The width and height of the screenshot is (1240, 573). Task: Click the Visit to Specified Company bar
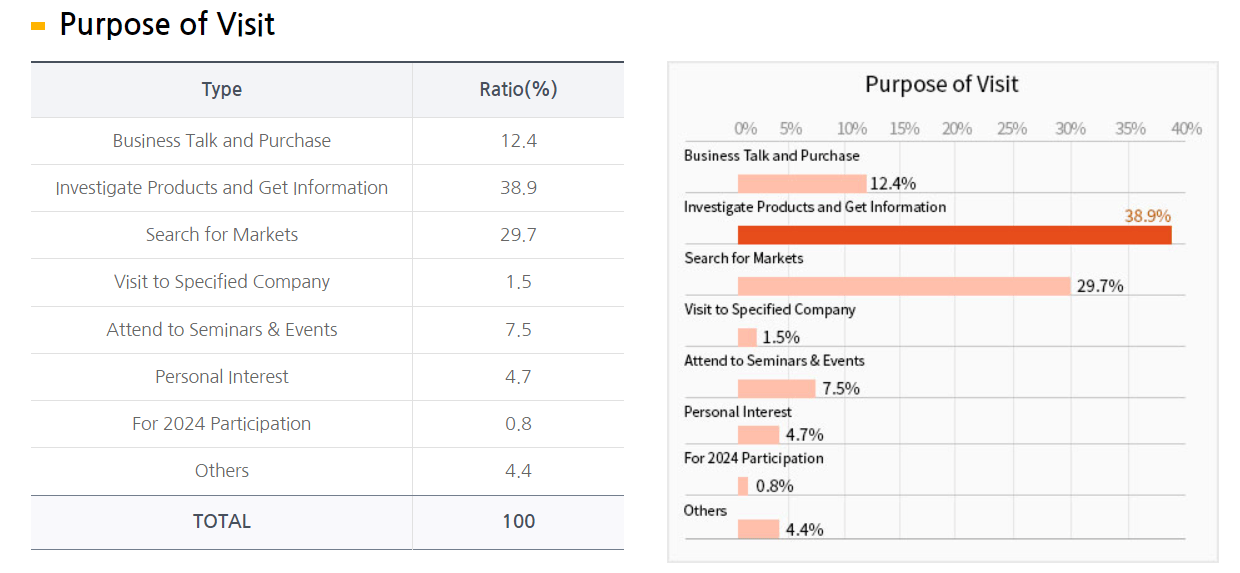pos(747,337)
